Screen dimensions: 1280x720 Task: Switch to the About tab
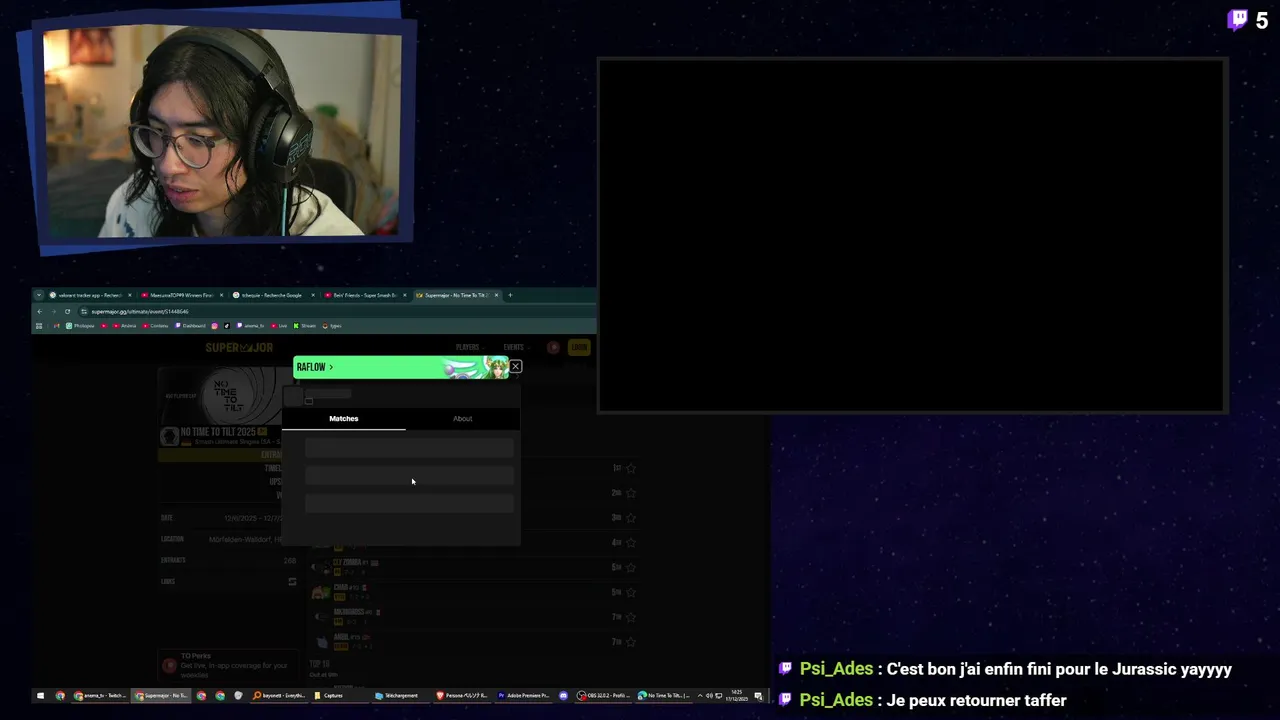tap(462, 419)
